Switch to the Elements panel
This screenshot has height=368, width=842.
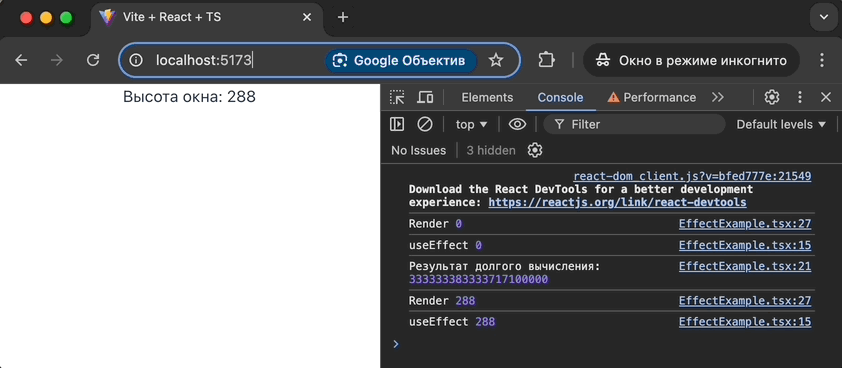tap(487, 97)
